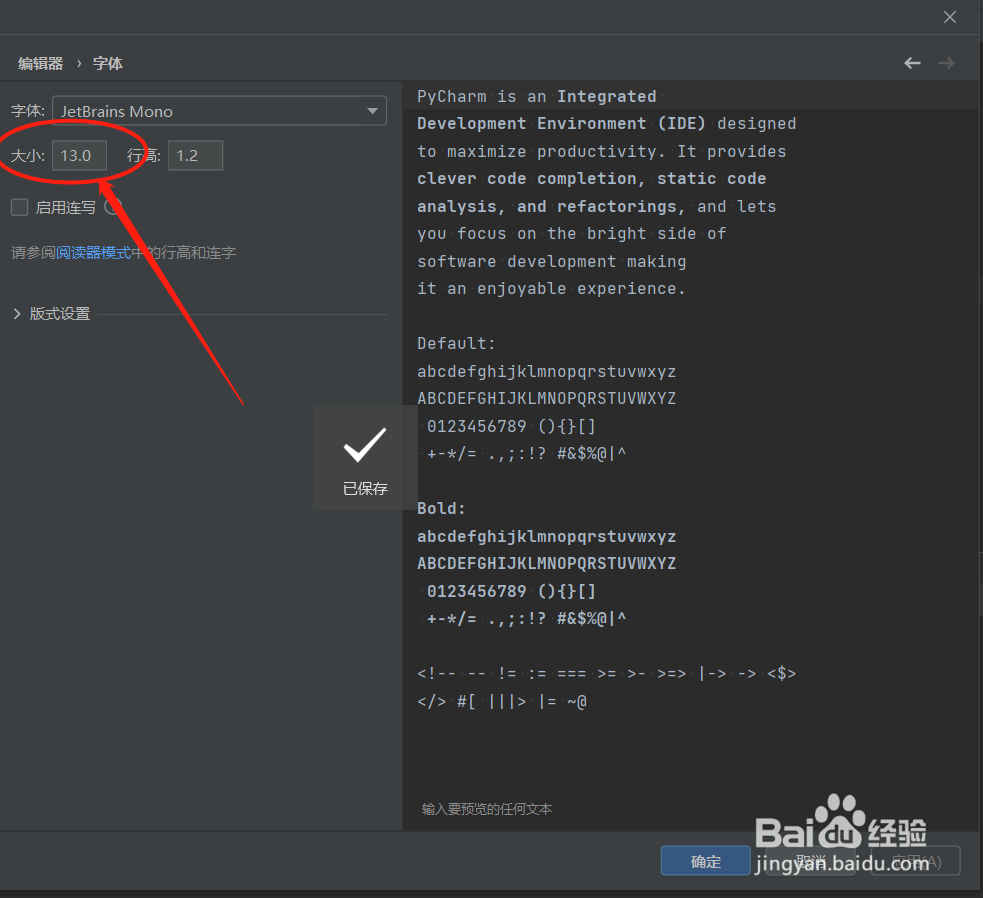Viewport: 983px width, 898px height.
Task: Click the 'software development making' preview line
Action: pyautogui.click(x=552, y=261)
